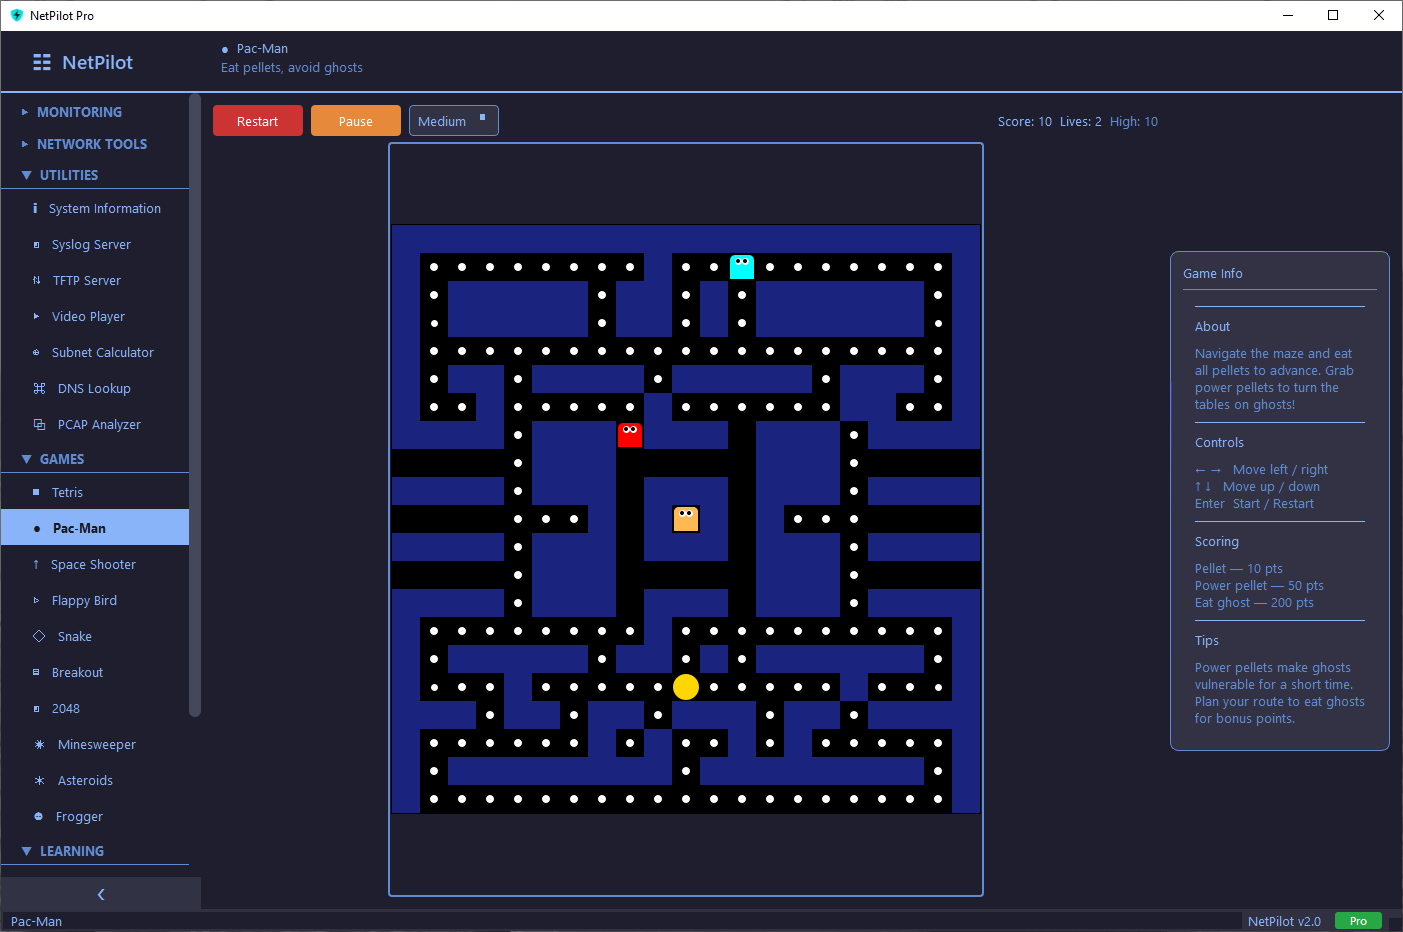Click the NetPilot hamburger menu icon
Screen dimensions: 1403x932
[x=41, y=62]
